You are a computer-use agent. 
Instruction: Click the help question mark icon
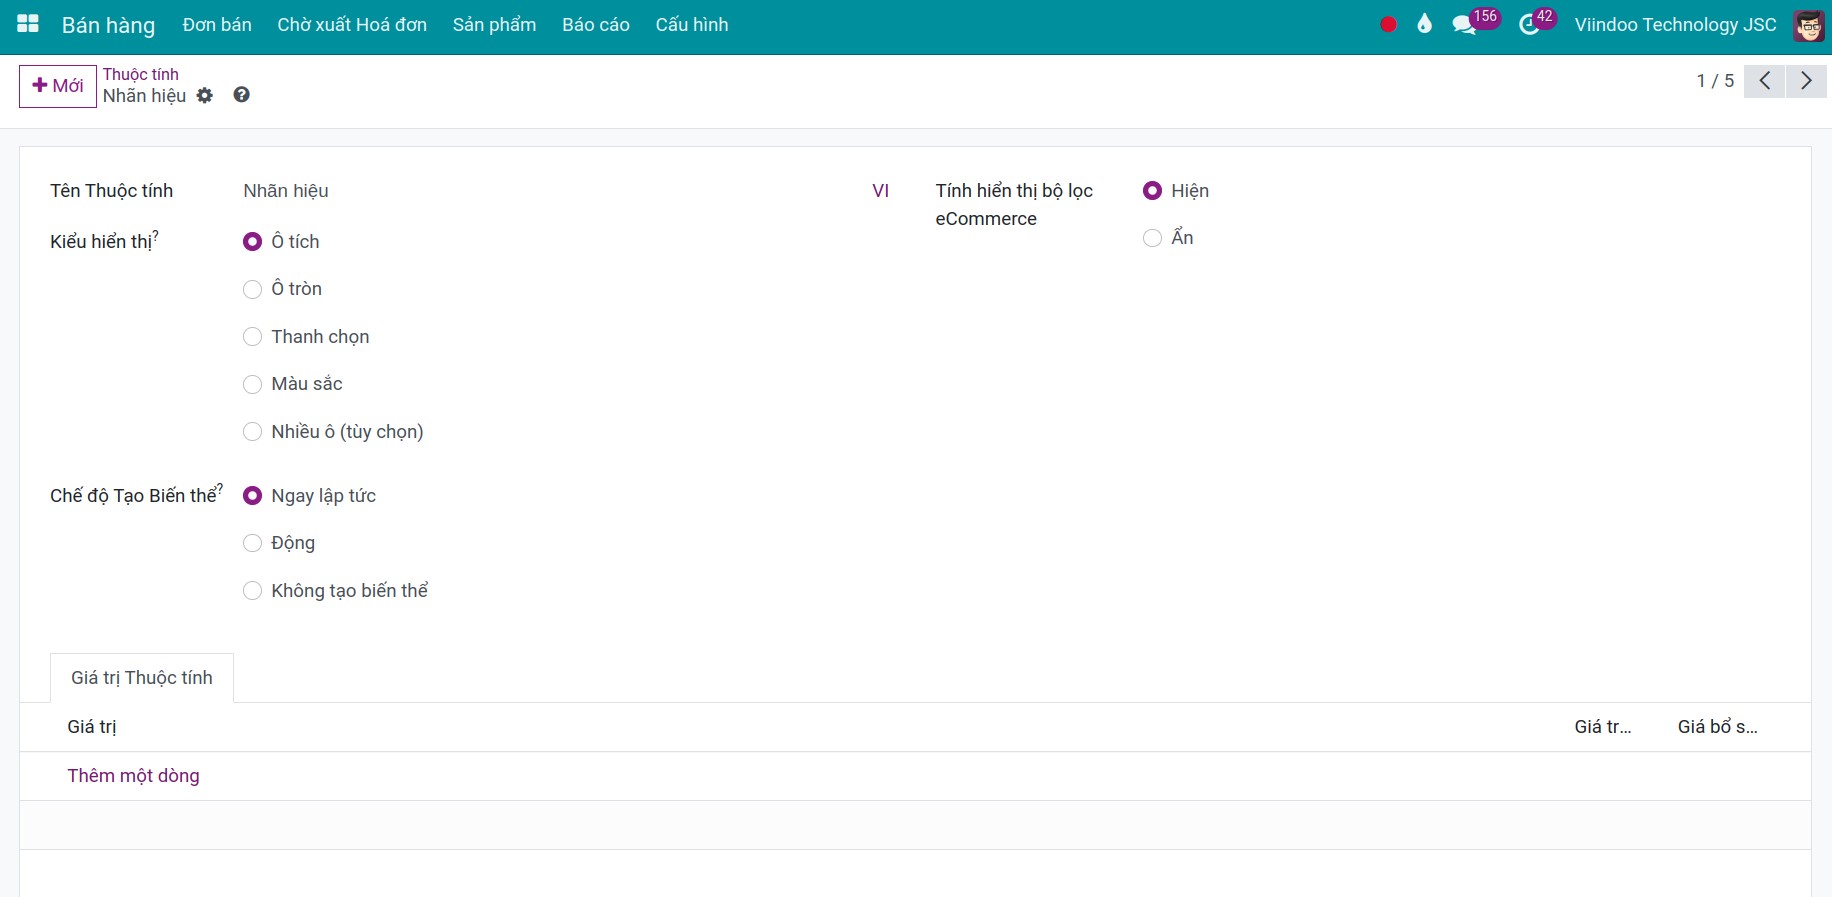coord(241,95)
